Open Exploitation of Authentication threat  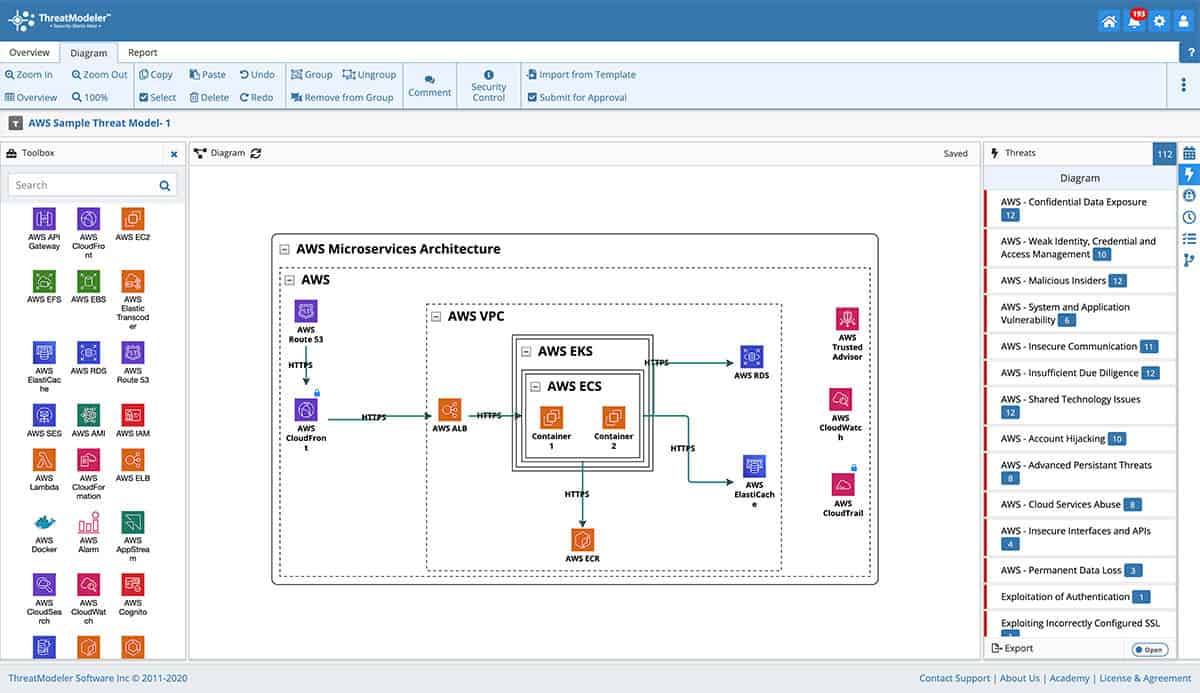pyautogui.click(x=1080, y=596)
